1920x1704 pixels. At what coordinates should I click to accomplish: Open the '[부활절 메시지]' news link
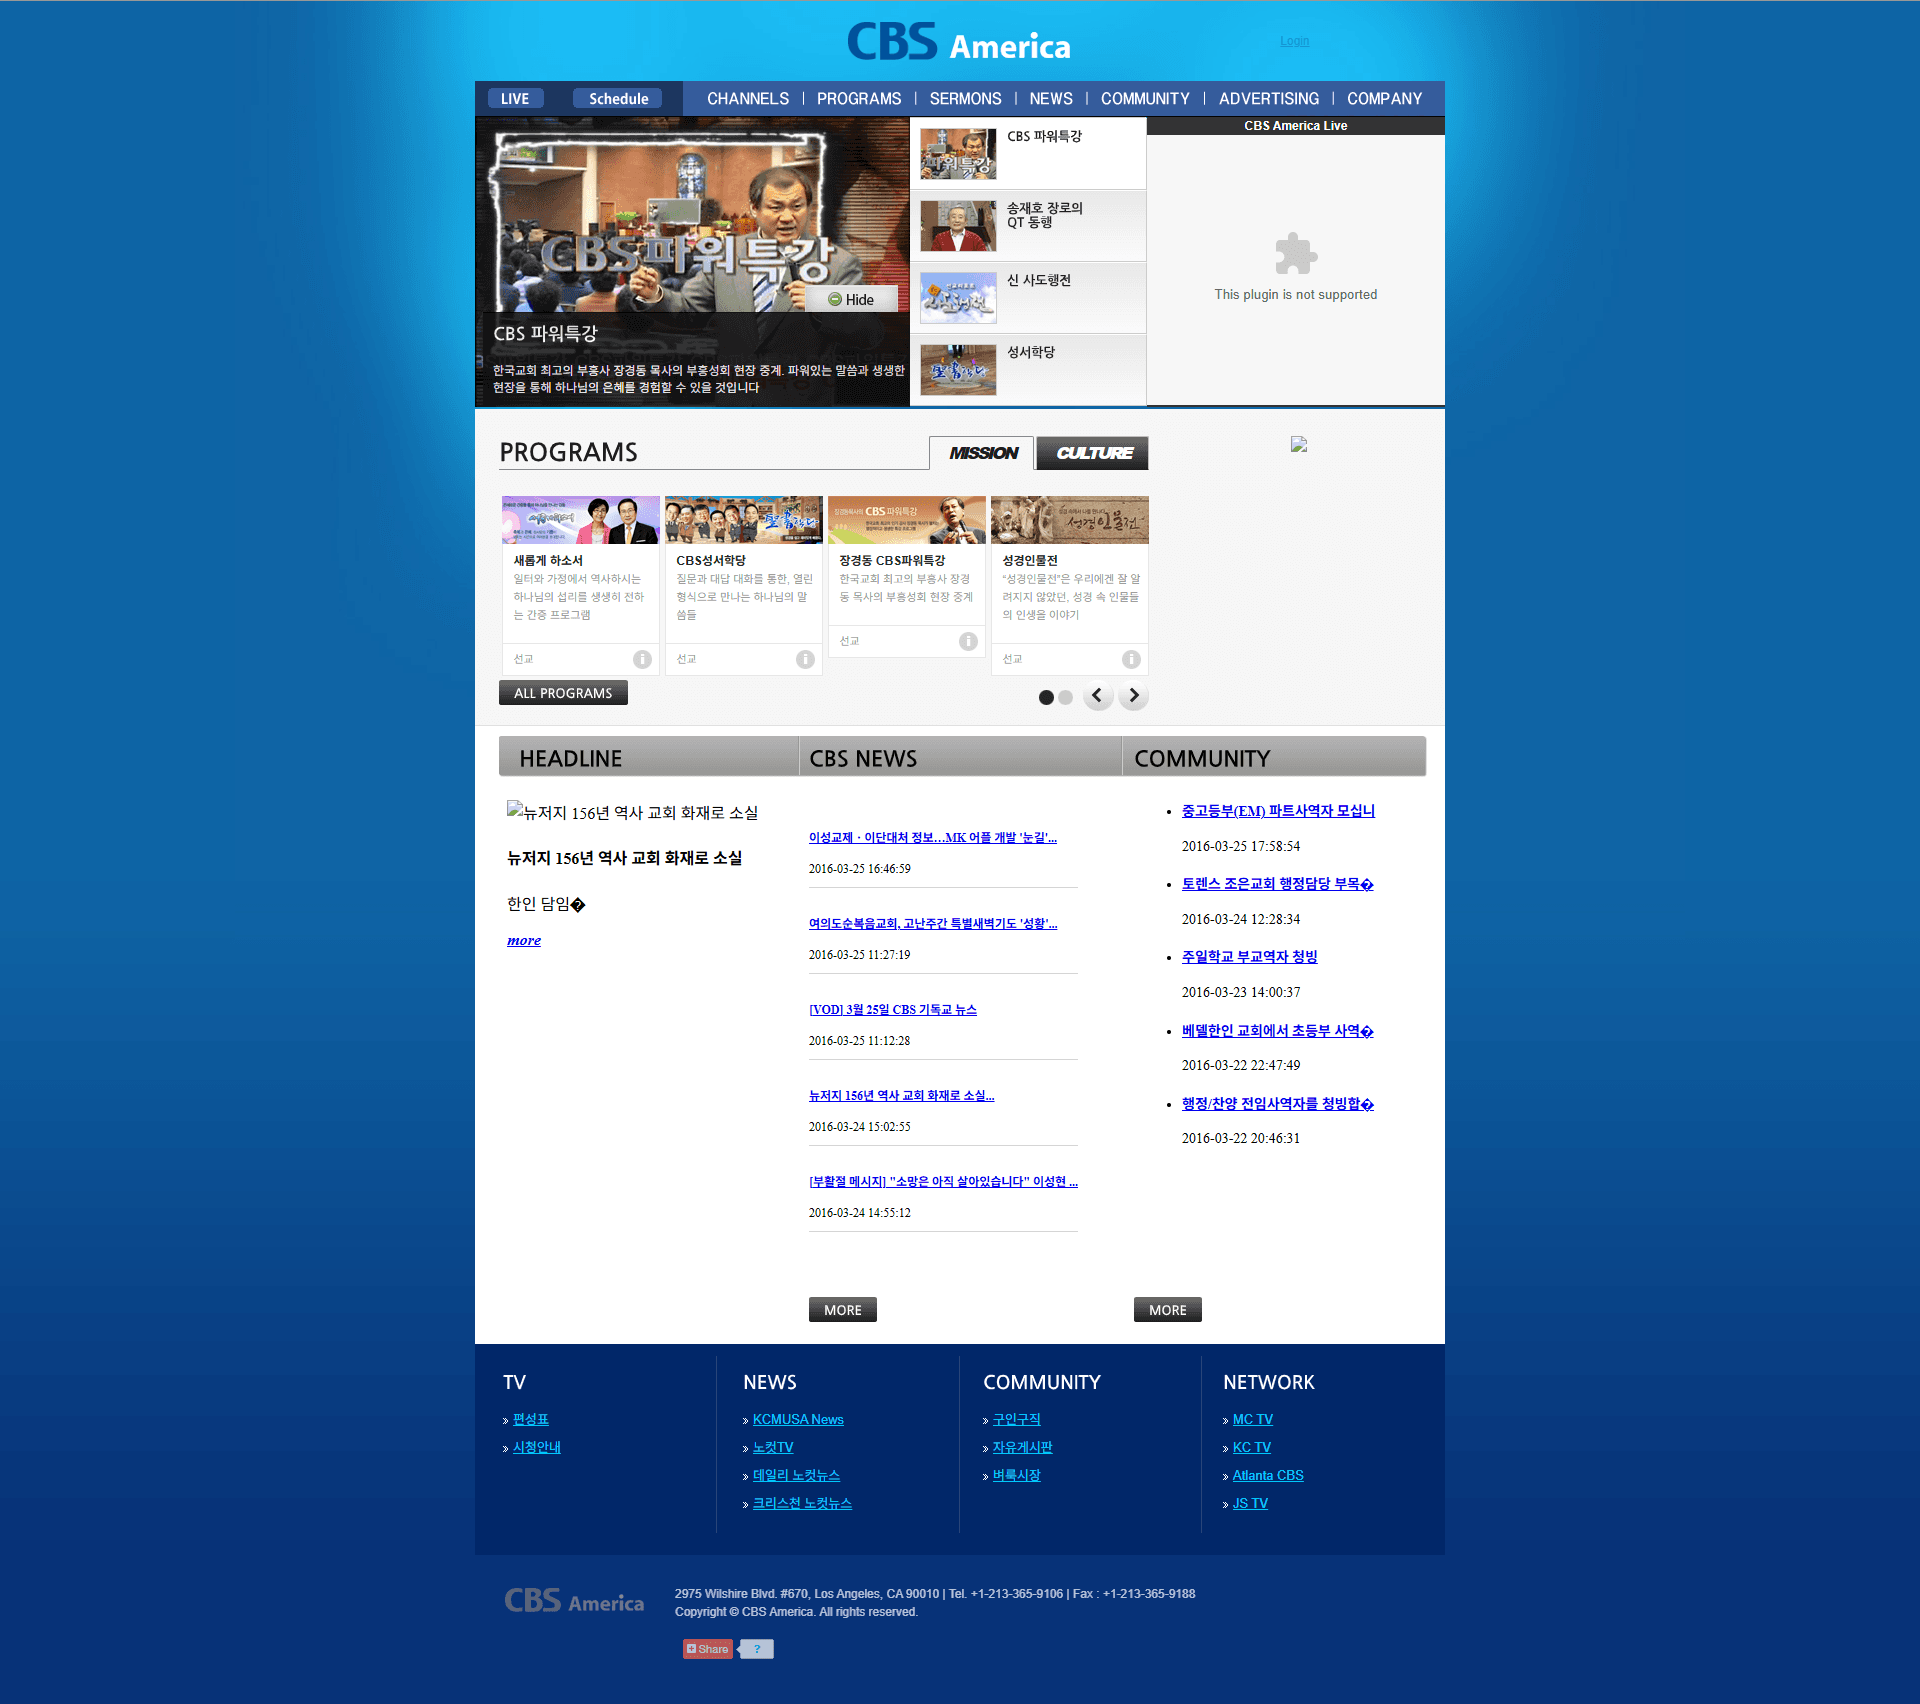click(943, 1181)
